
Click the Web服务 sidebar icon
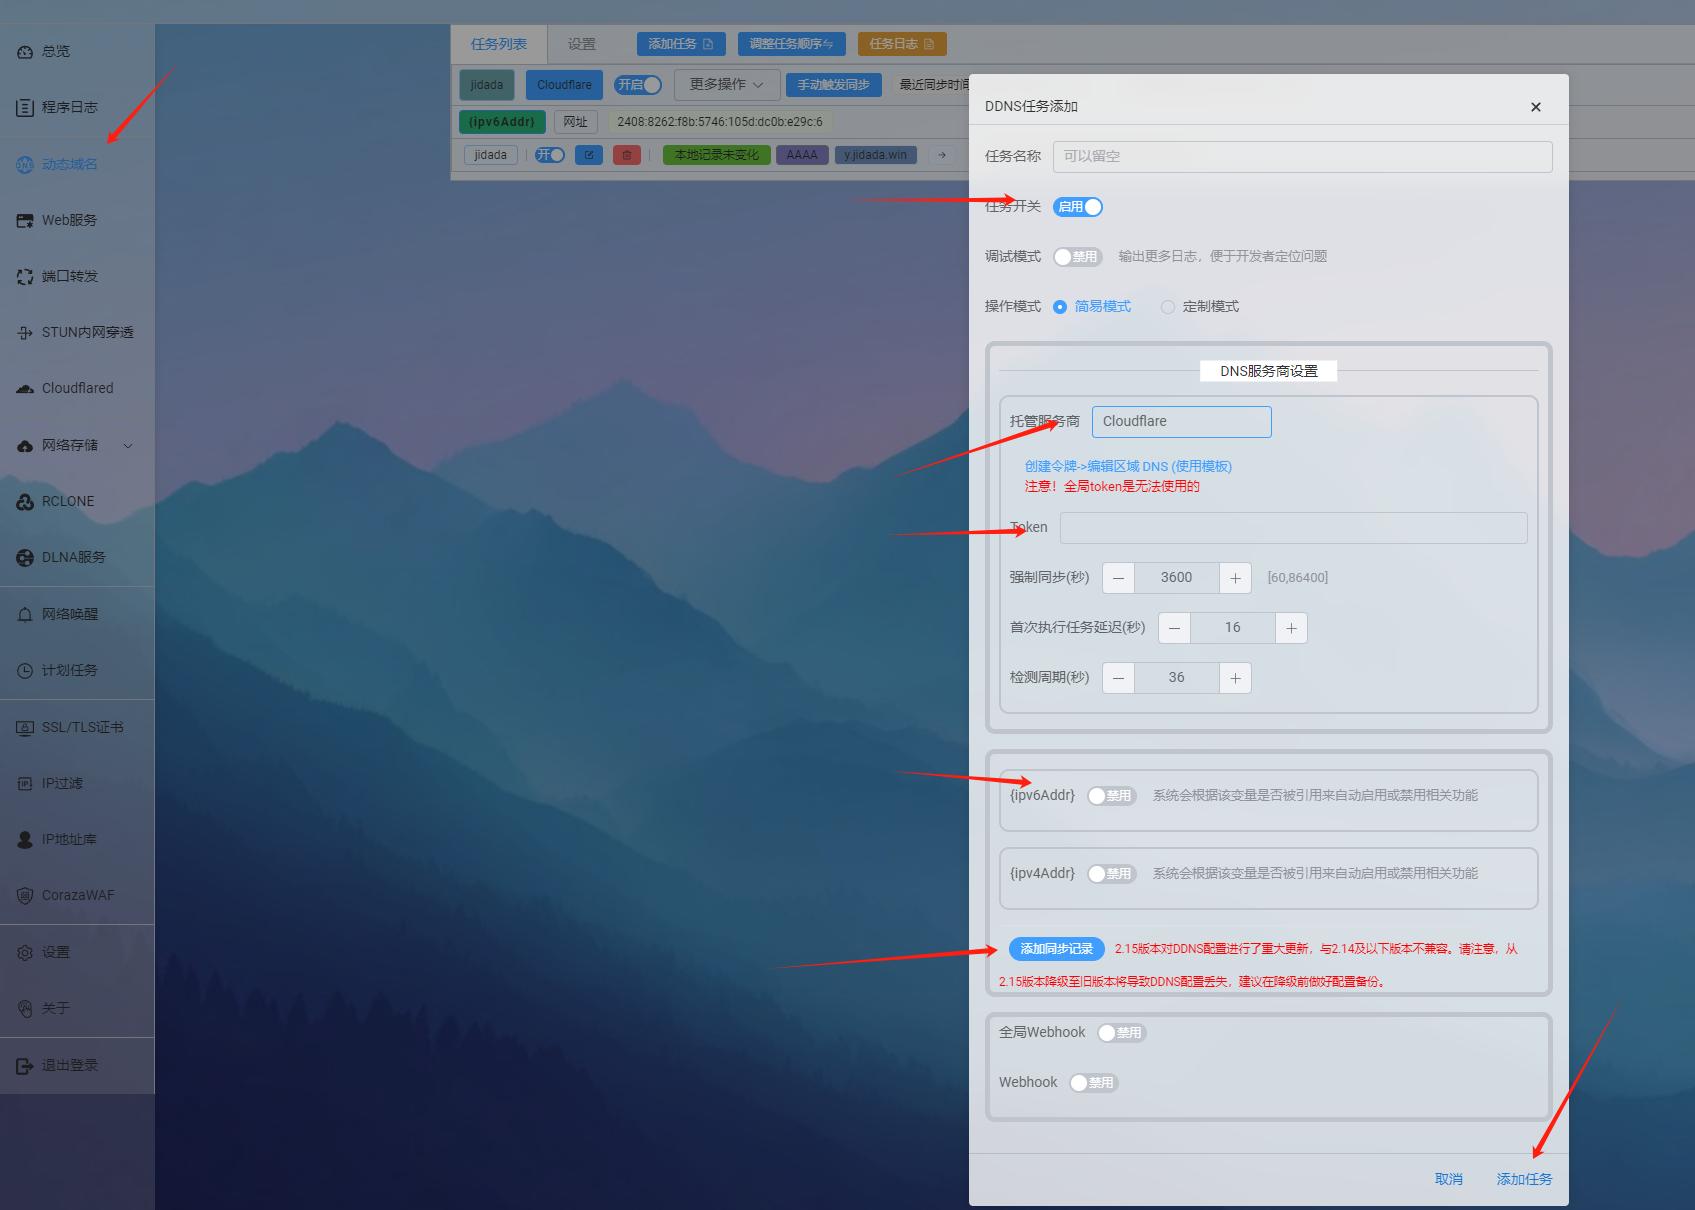coord(25,221)
